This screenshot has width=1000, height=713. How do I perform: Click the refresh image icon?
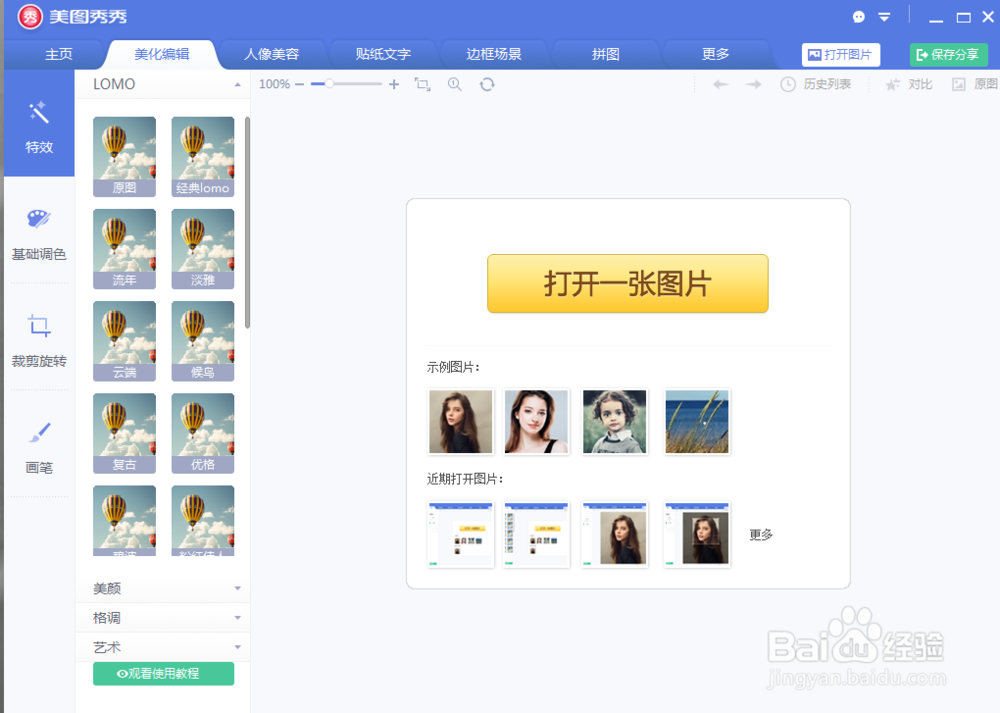point(487,85)
